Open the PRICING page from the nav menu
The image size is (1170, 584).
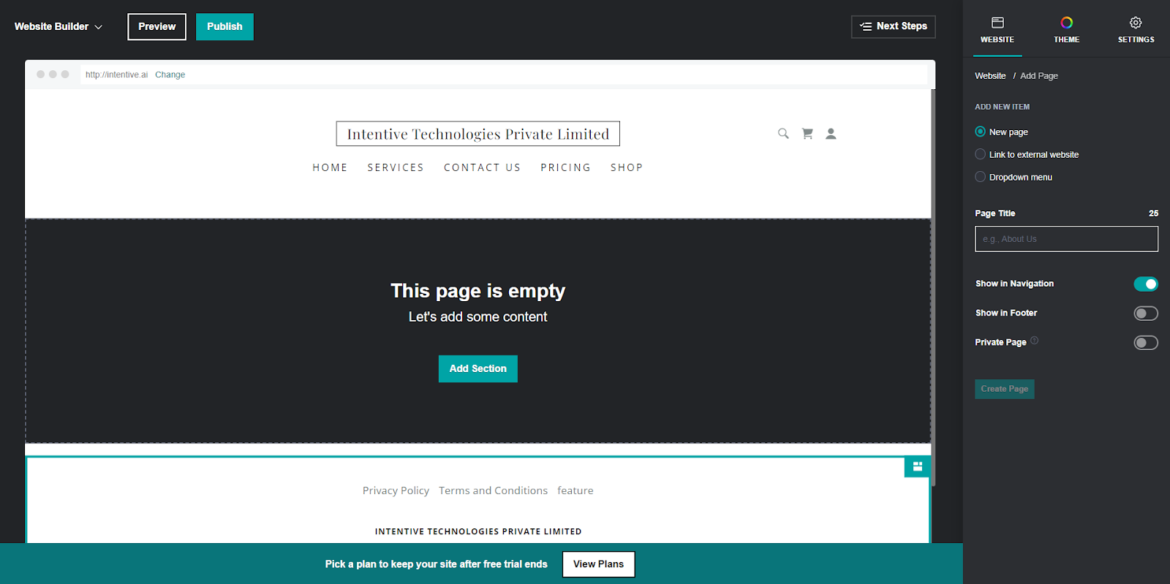(565, 167)
